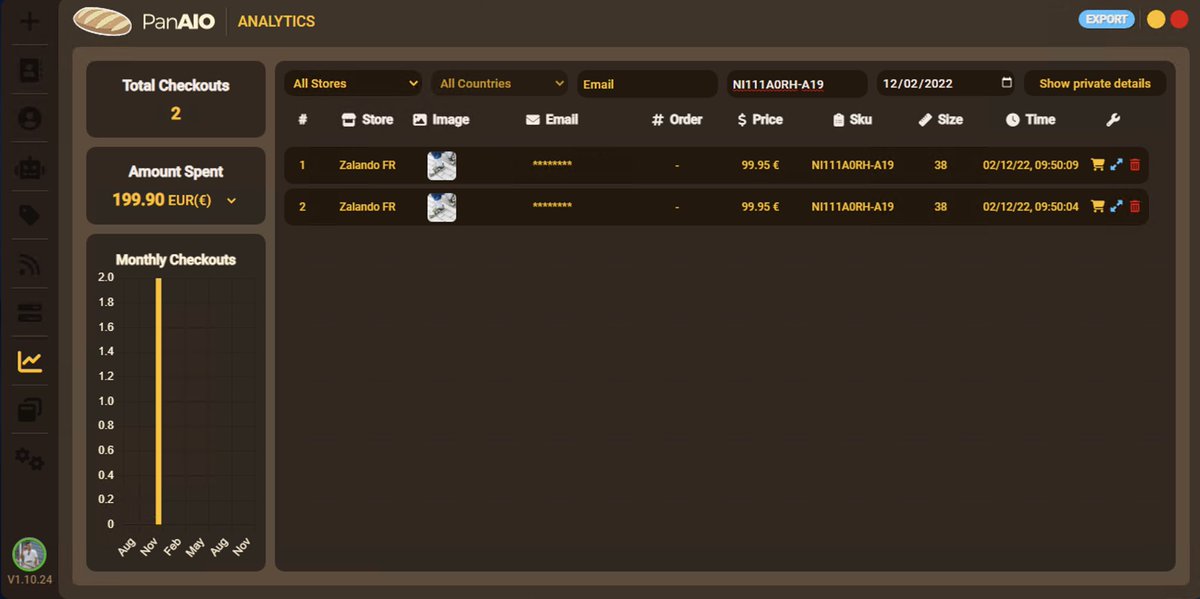The height and width of the screenshot is (599, 1200).
Task: Open the server sidebar icon
Action: 30,313
